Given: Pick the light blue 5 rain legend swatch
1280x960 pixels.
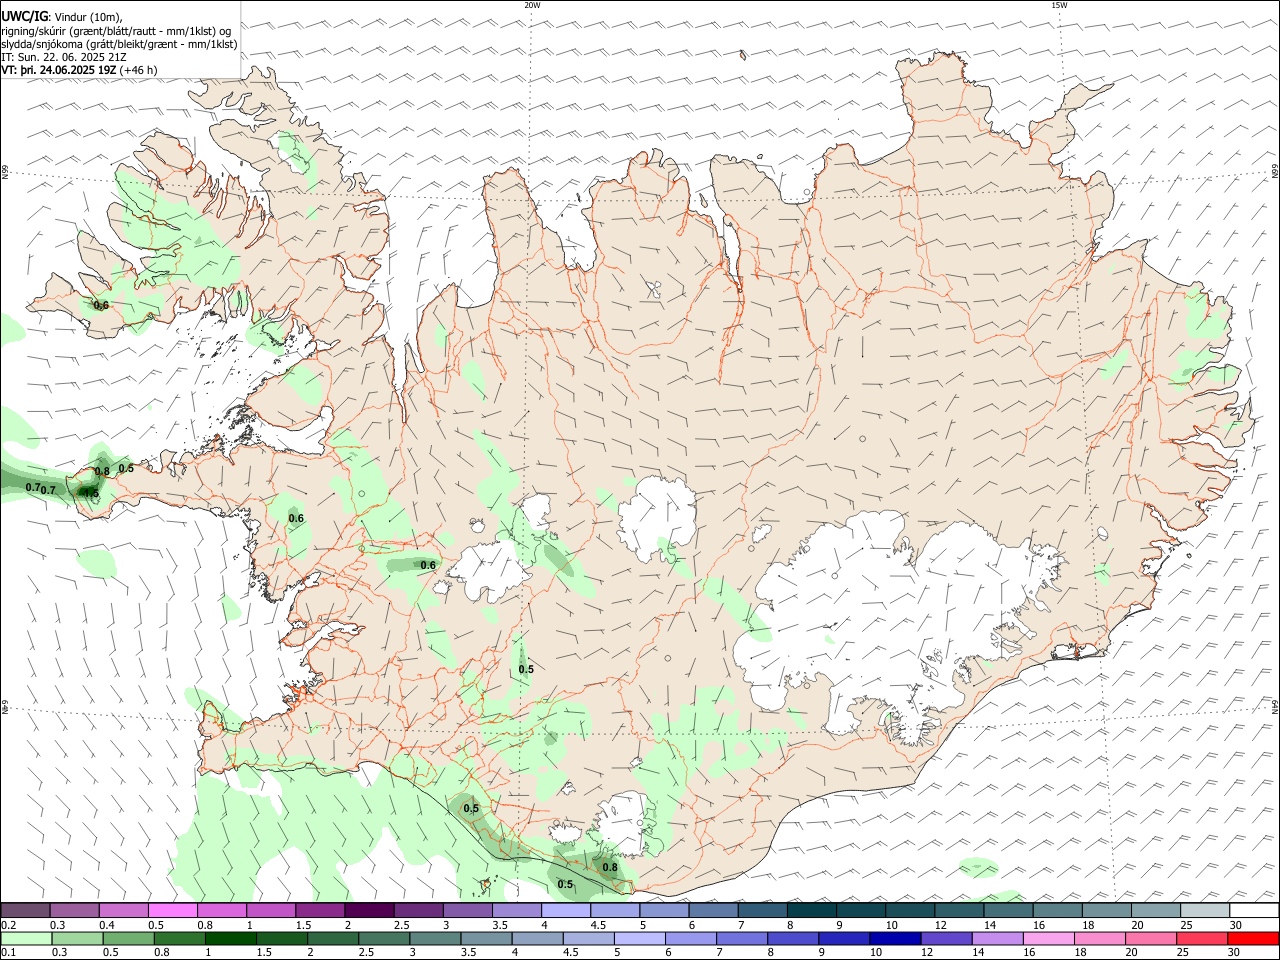Looking at the screenshot, I should 640,938.
